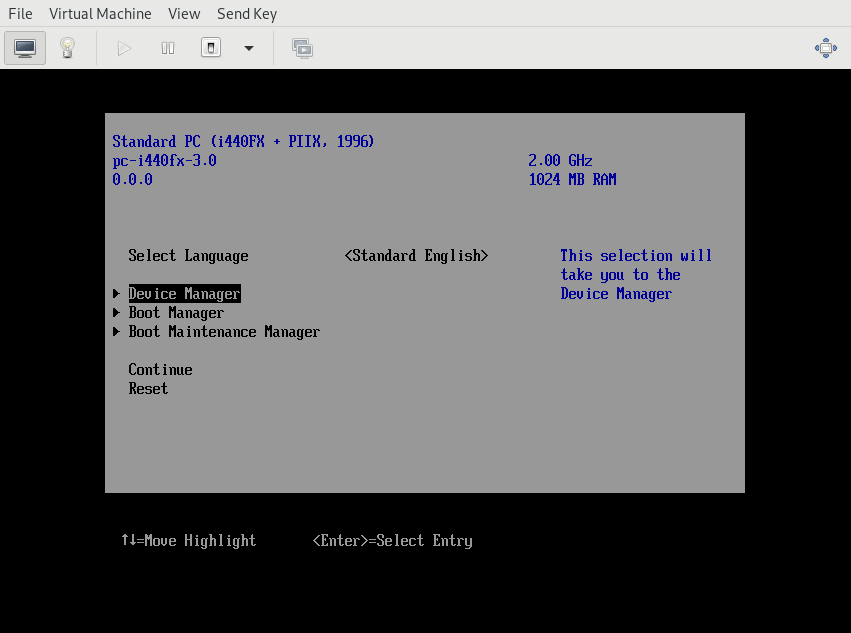Click the triangle beside Boot Manager
Screen dimensions: 851x633
tap(117, 313)
